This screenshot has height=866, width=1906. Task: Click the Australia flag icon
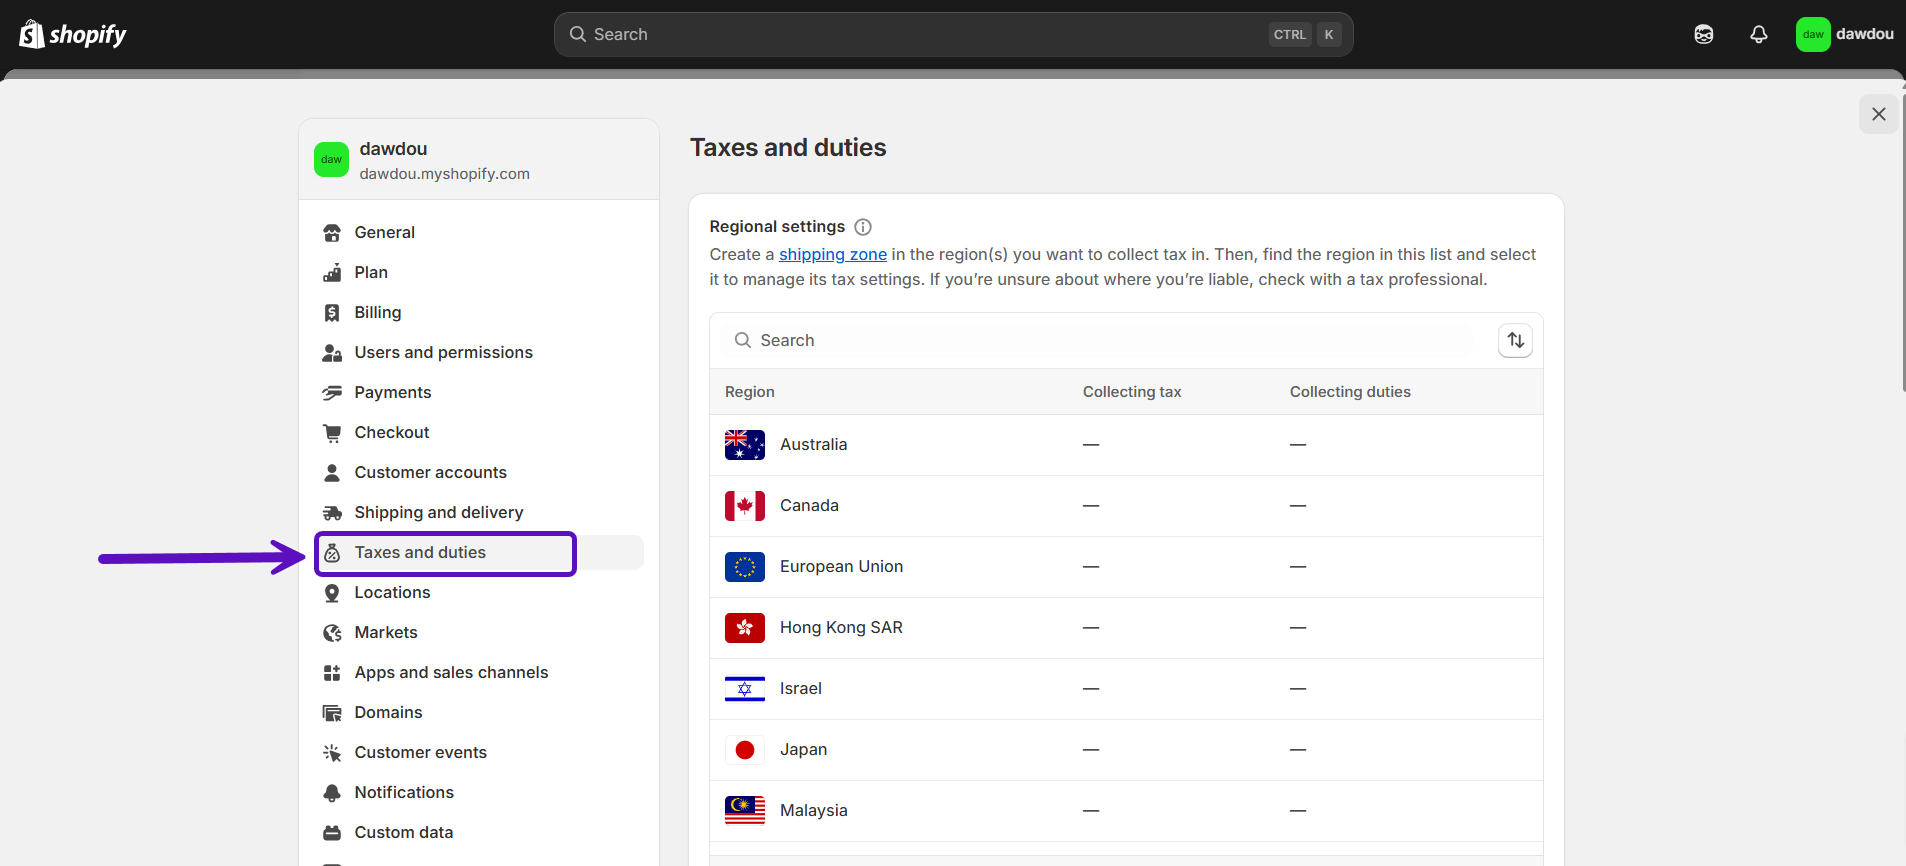pos(744,445)
